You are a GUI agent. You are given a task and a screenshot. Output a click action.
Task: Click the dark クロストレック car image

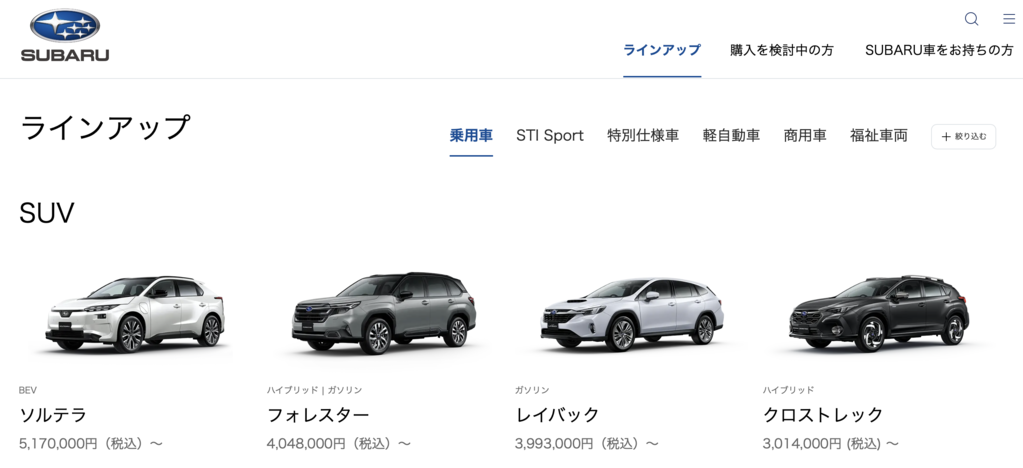(x=879, y=313)
